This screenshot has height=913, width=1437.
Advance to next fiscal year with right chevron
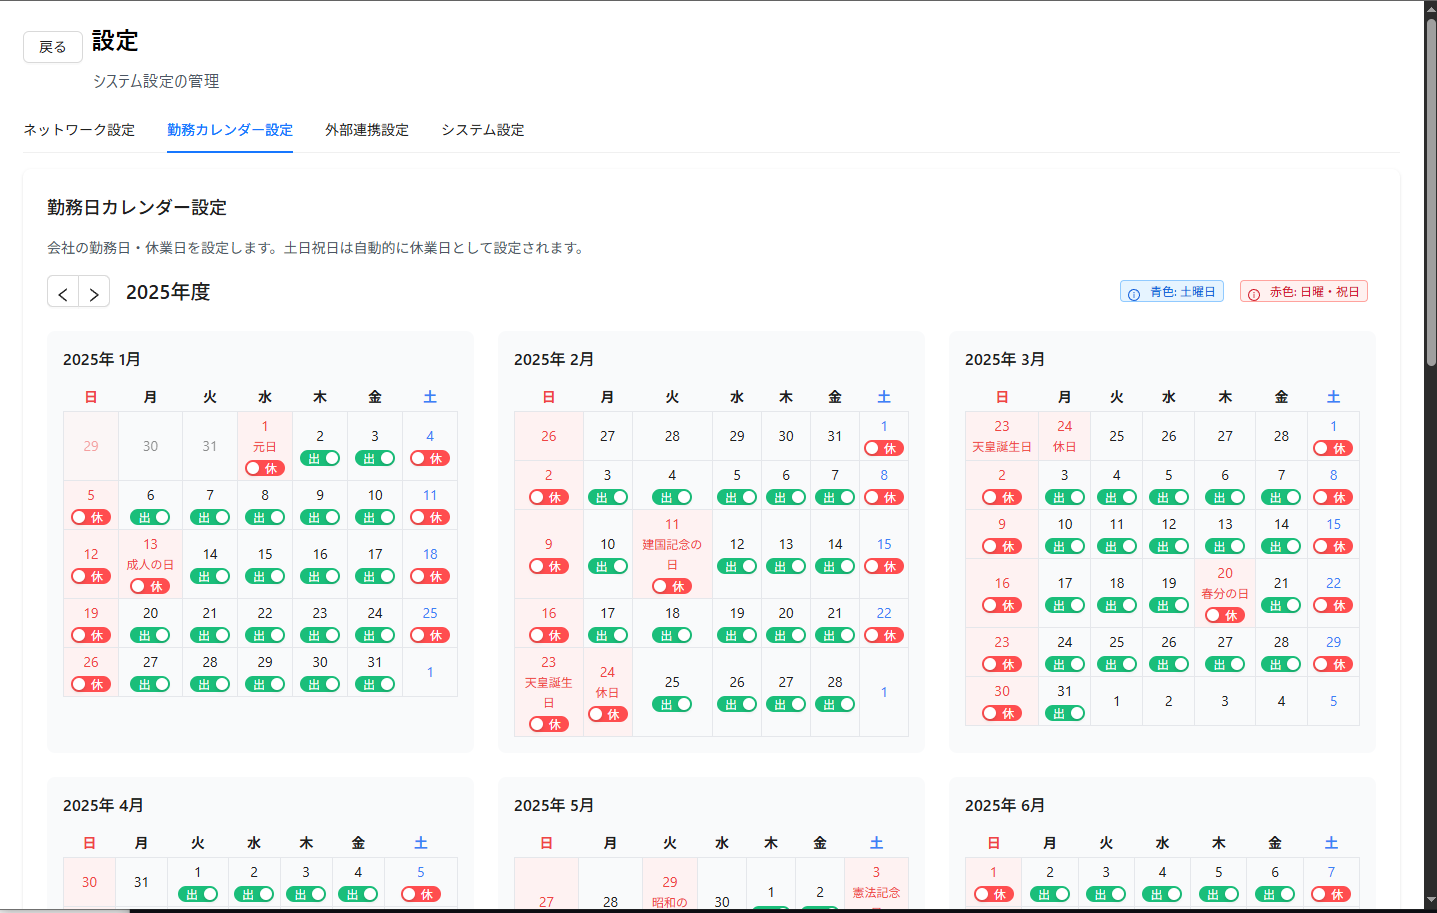[x=94, y=293]
